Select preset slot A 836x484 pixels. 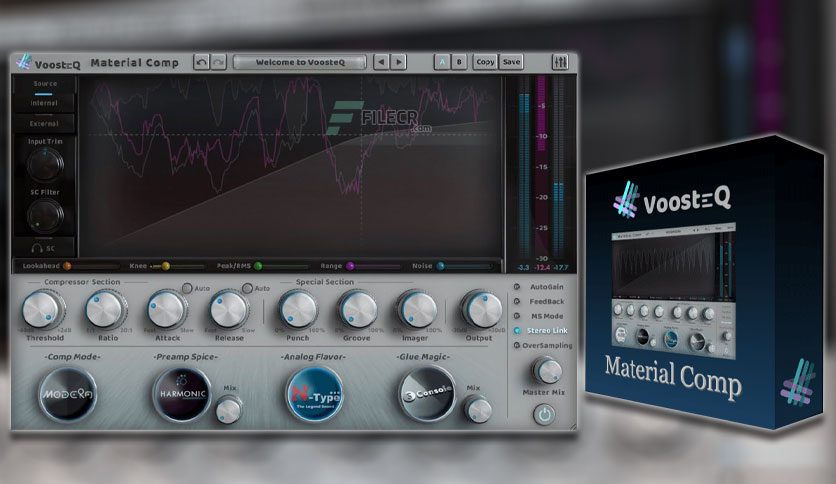pos(442,62)
